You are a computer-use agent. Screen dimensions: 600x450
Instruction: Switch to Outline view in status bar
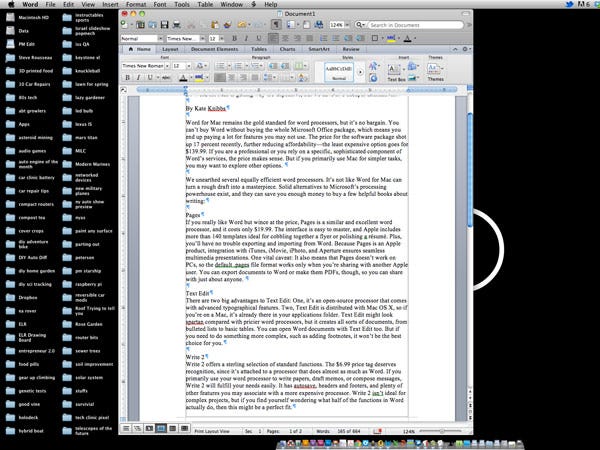click(x=137, y=428)
